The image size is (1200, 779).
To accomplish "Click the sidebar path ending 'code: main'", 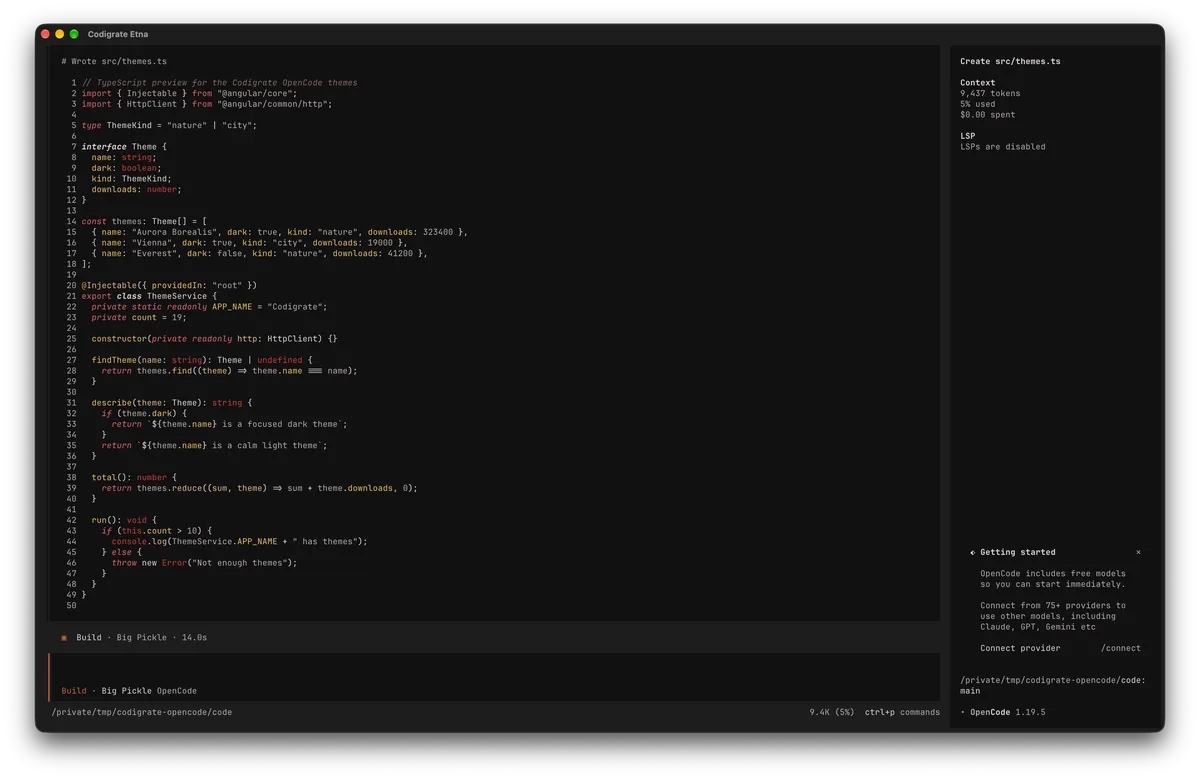I will pyautogui.click(x=1053, y=685).
